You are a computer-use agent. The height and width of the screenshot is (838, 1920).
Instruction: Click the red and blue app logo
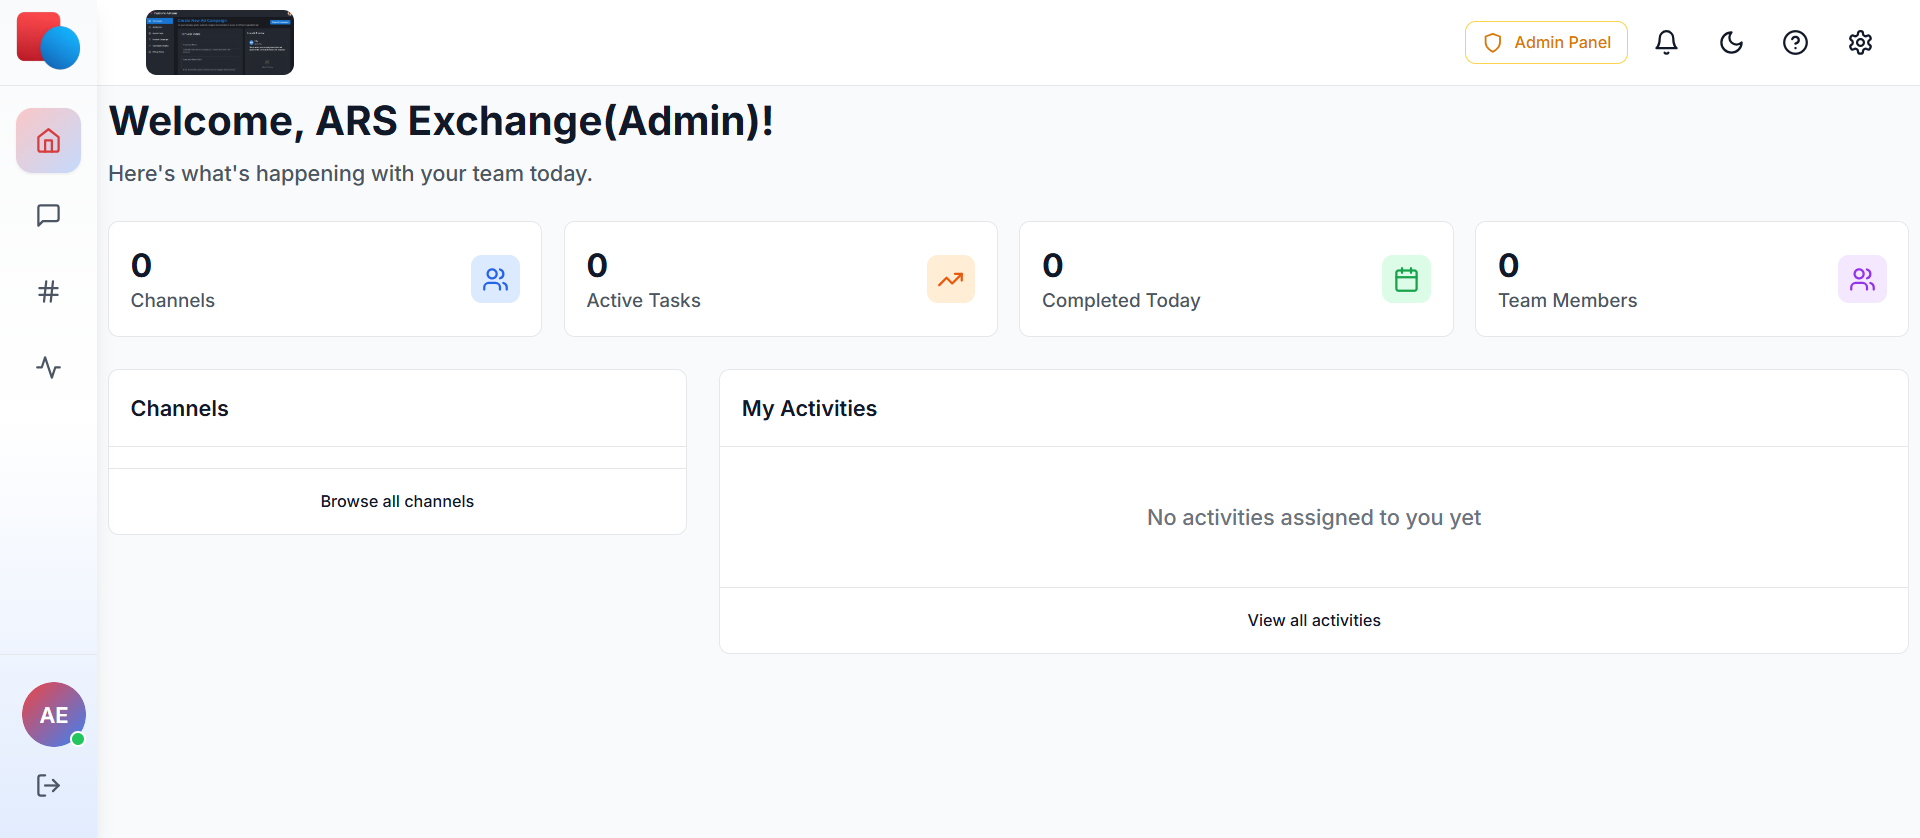(x=48, y=41)
